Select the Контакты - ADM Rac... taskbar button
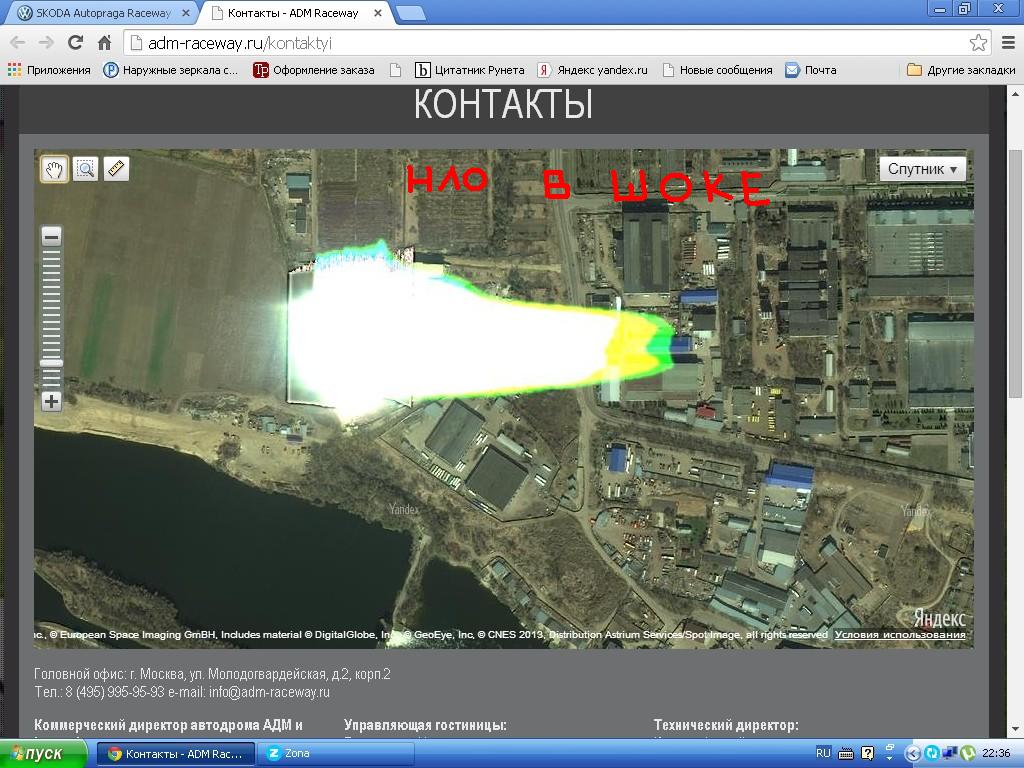 click(x=176, y=754)
